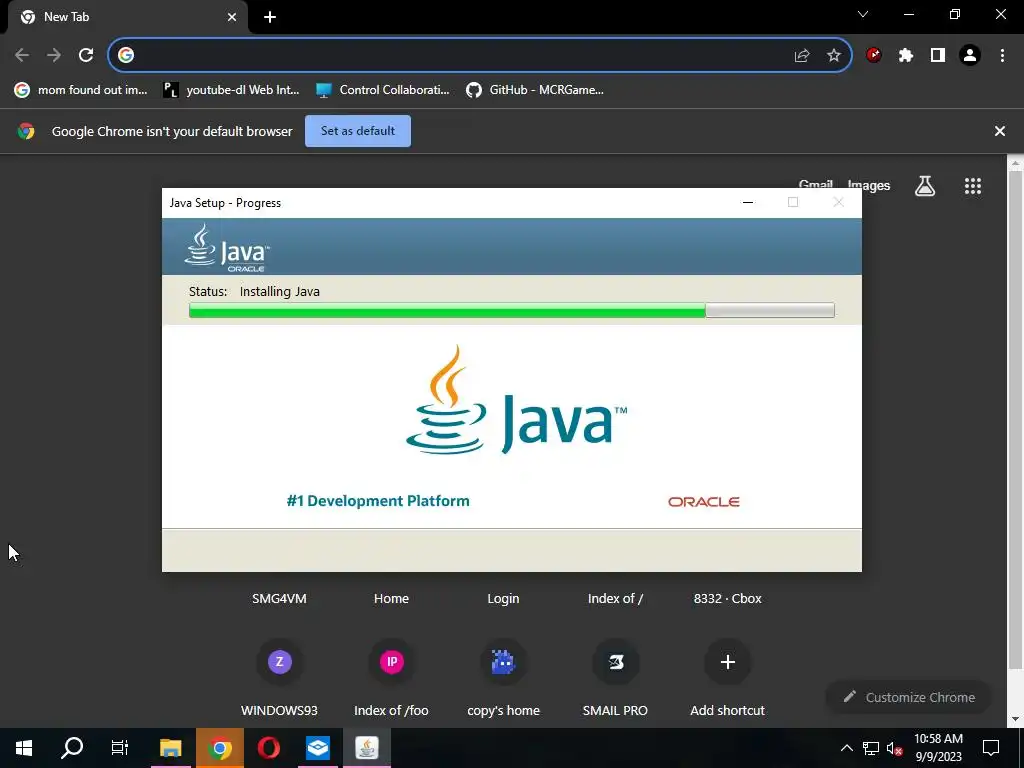Click the Java installation progress bar

(x=511, y=310)
